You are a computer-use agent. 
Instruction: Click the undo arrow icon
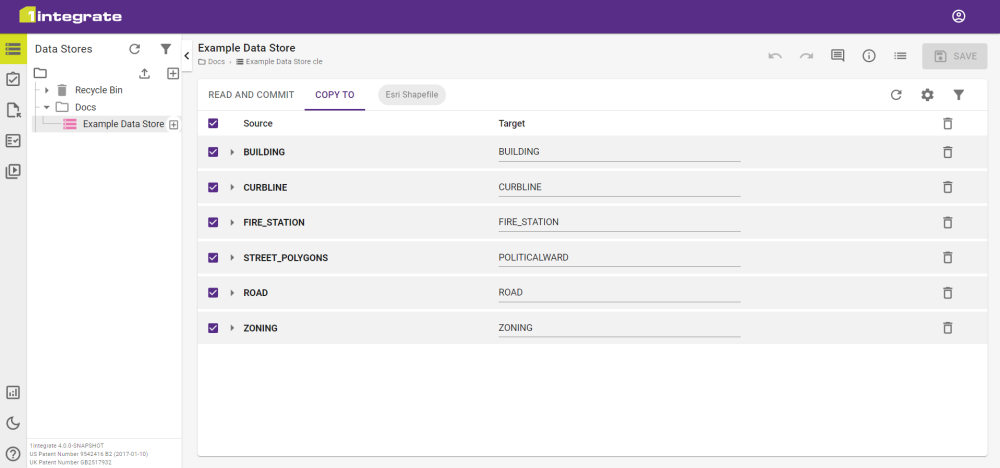click(x=775, y=56)
